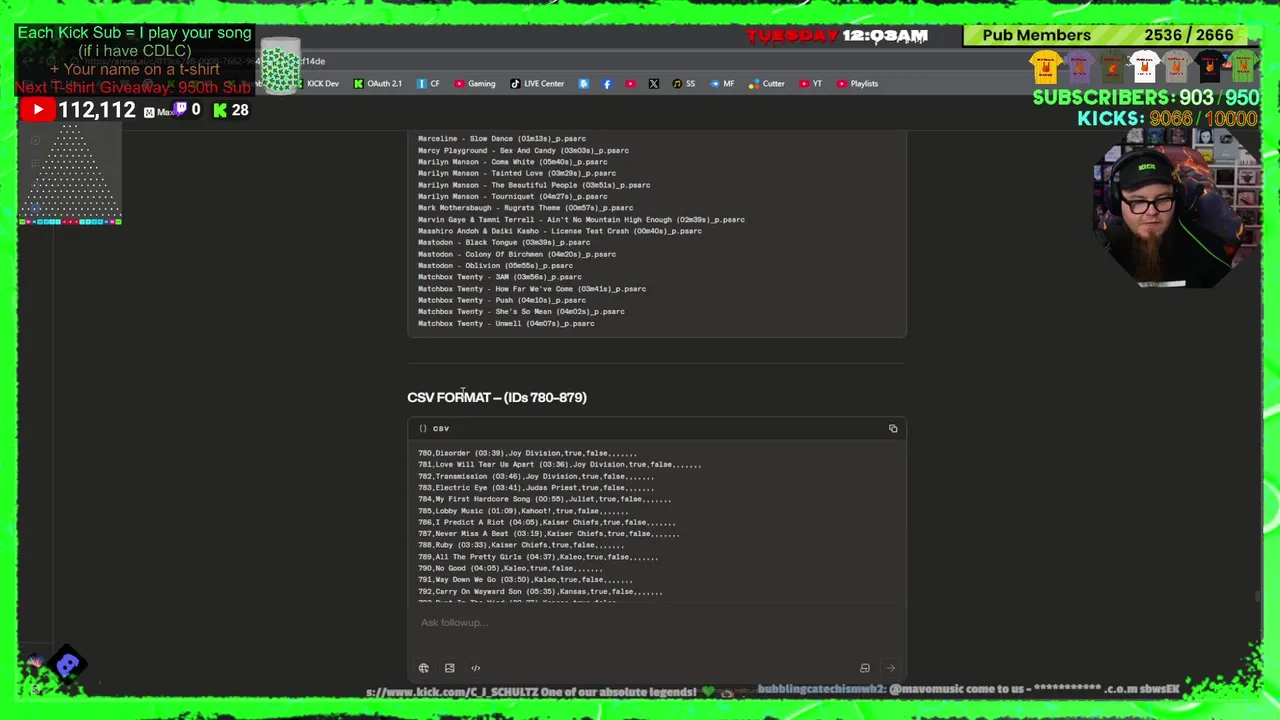1280x720 pixels.
Task: Select CSV row 788 Ruby
Action: click(521, 546)
